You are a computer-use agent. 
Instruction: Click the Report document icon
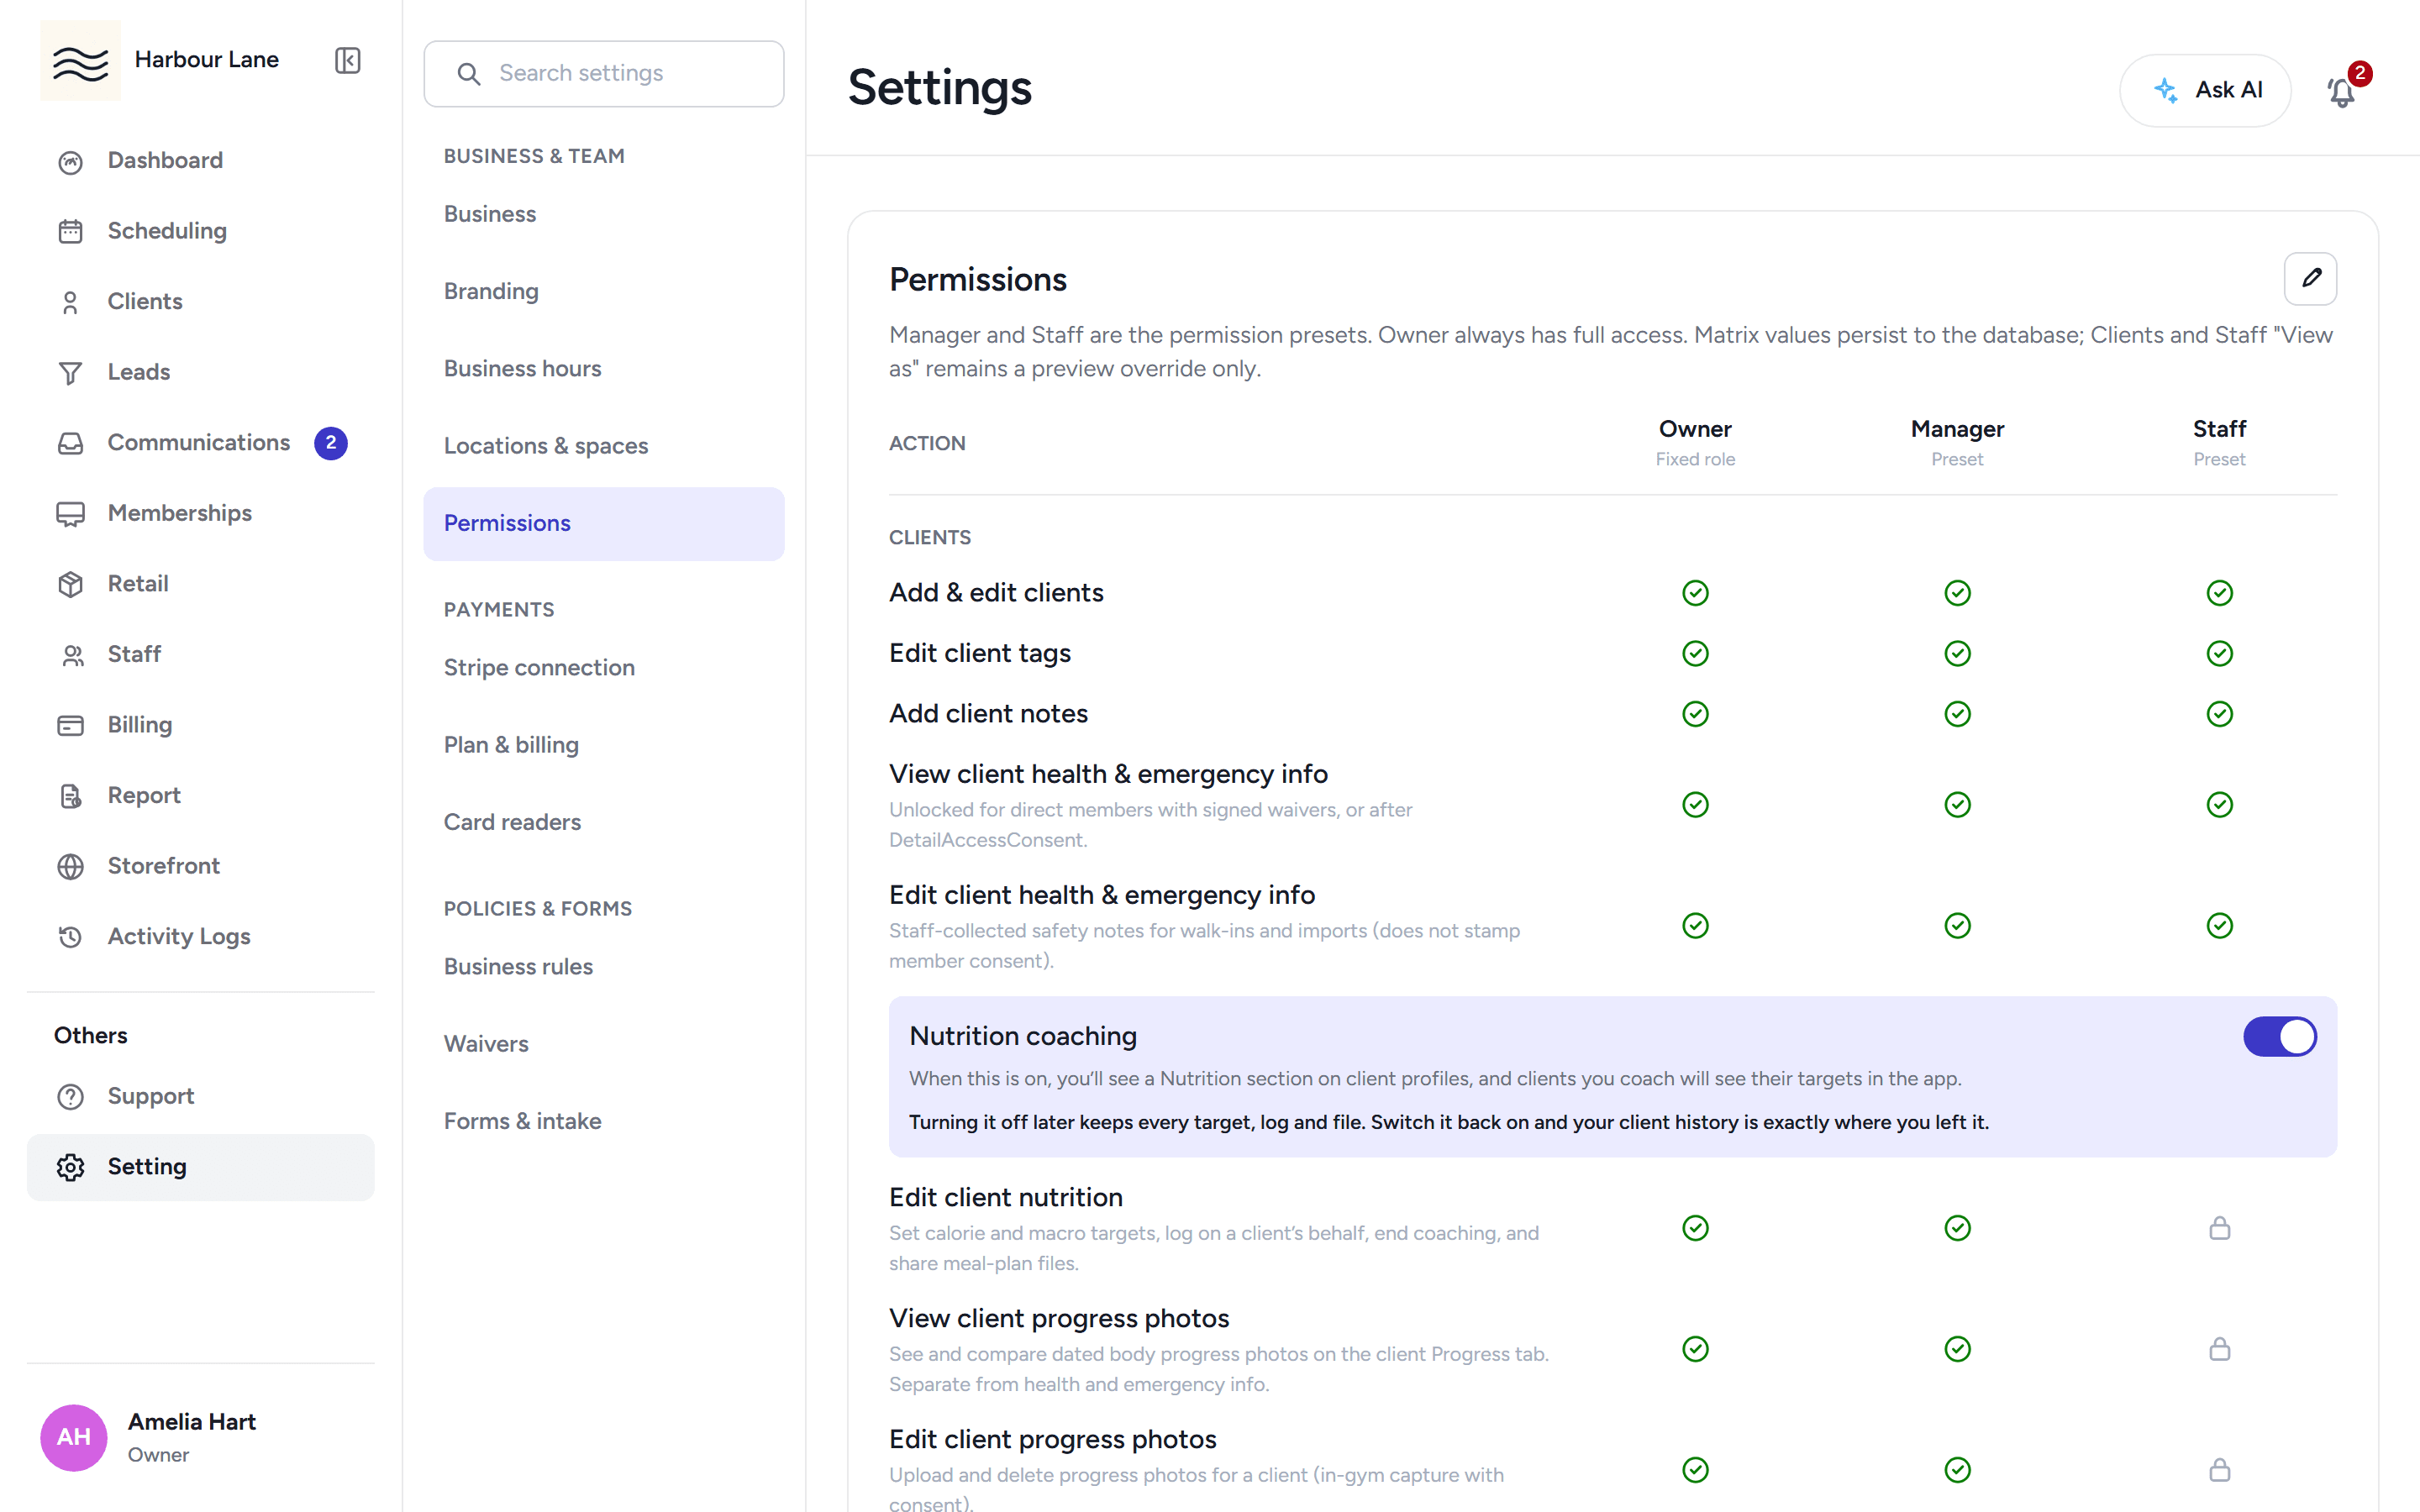point(70,796)
